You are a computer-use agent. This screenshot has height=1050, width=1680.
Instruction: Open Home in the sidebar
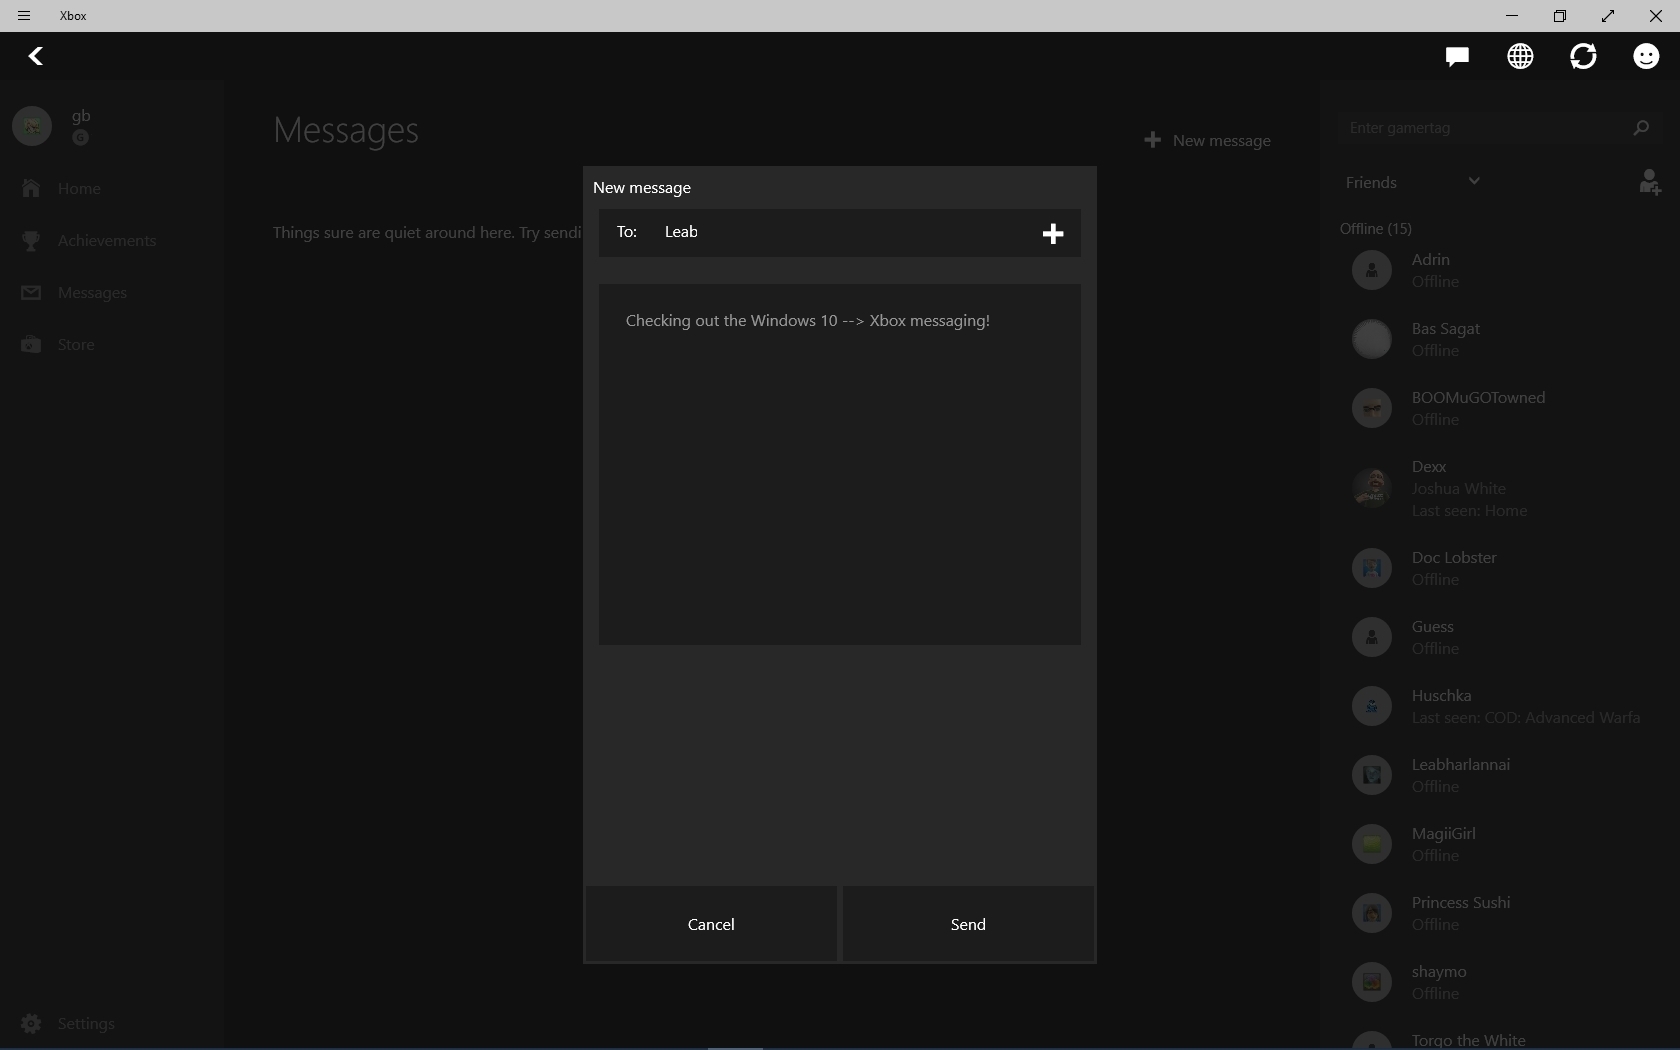click(110, 188)
